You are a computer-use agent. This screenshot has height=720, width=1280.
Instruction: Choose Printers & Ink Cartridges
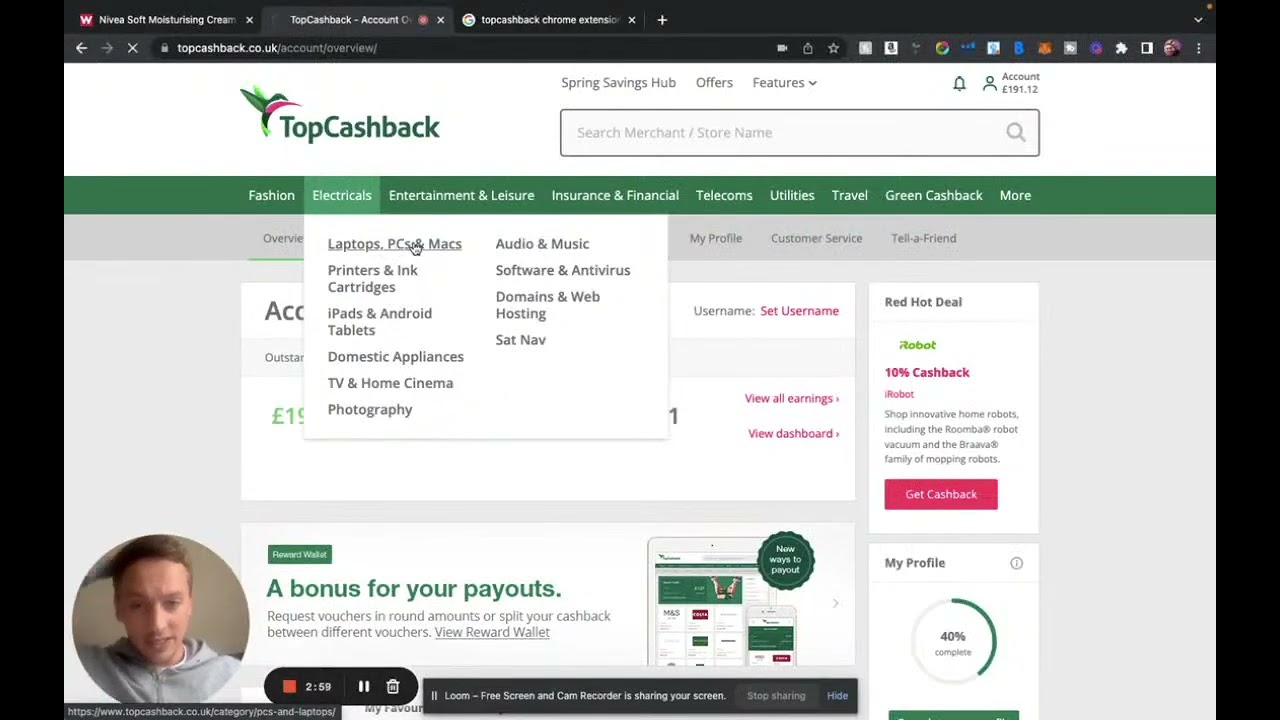coord(372,278)
